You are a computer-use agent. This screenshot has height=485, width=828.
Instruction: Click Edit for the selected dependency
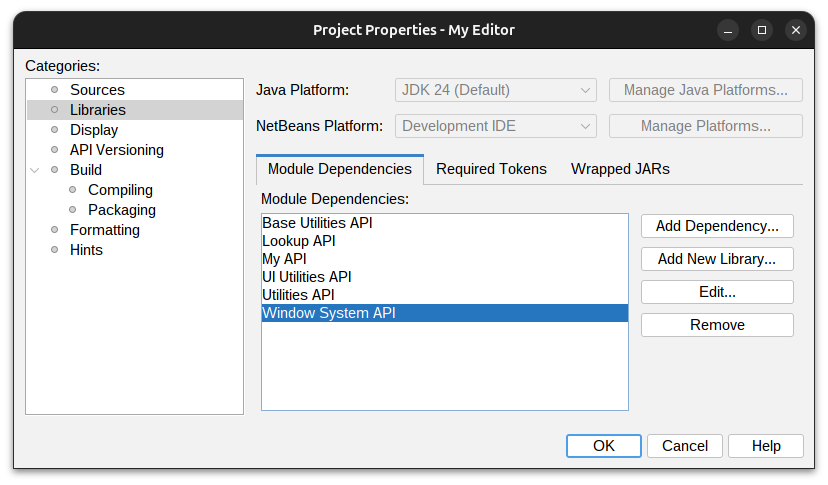[717, 292]
